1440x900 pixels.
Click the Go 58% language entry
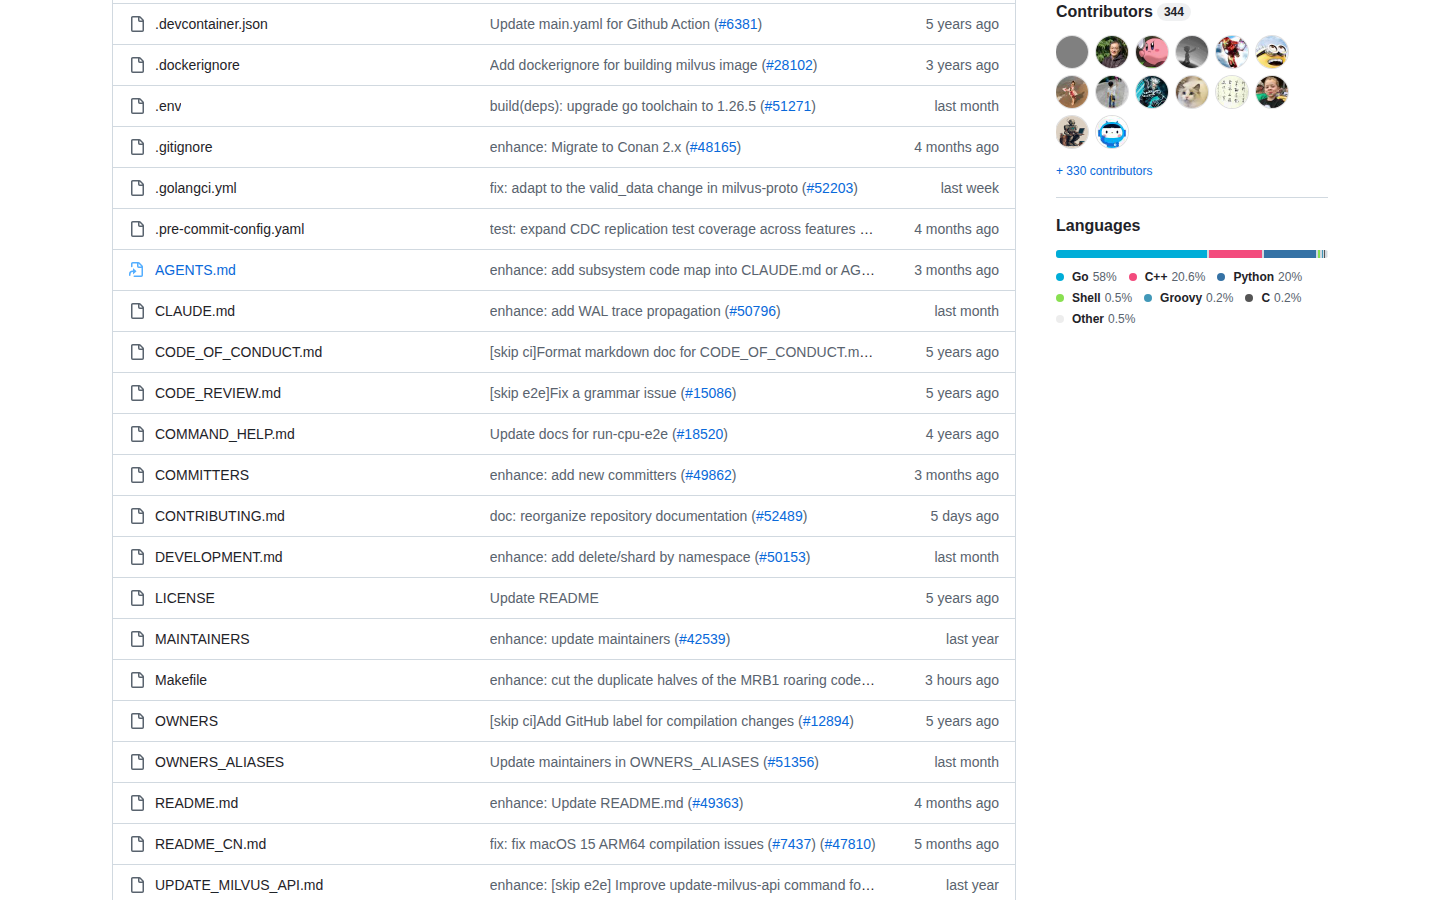(1086, 277)
